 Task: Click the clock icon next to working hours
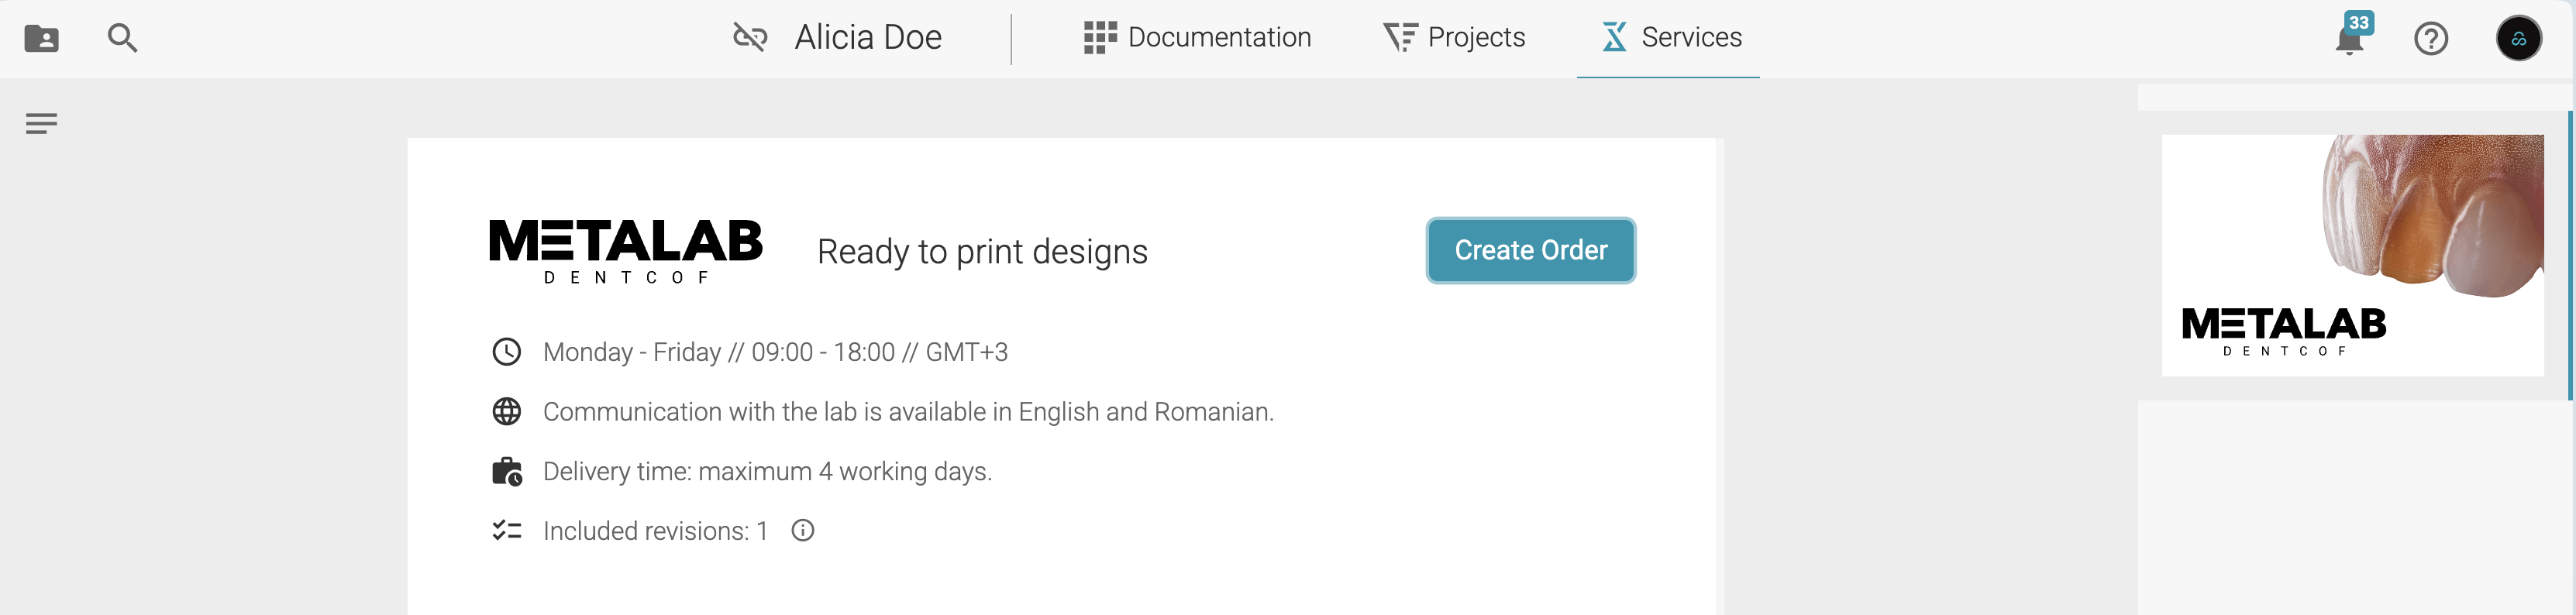point(507,352)
